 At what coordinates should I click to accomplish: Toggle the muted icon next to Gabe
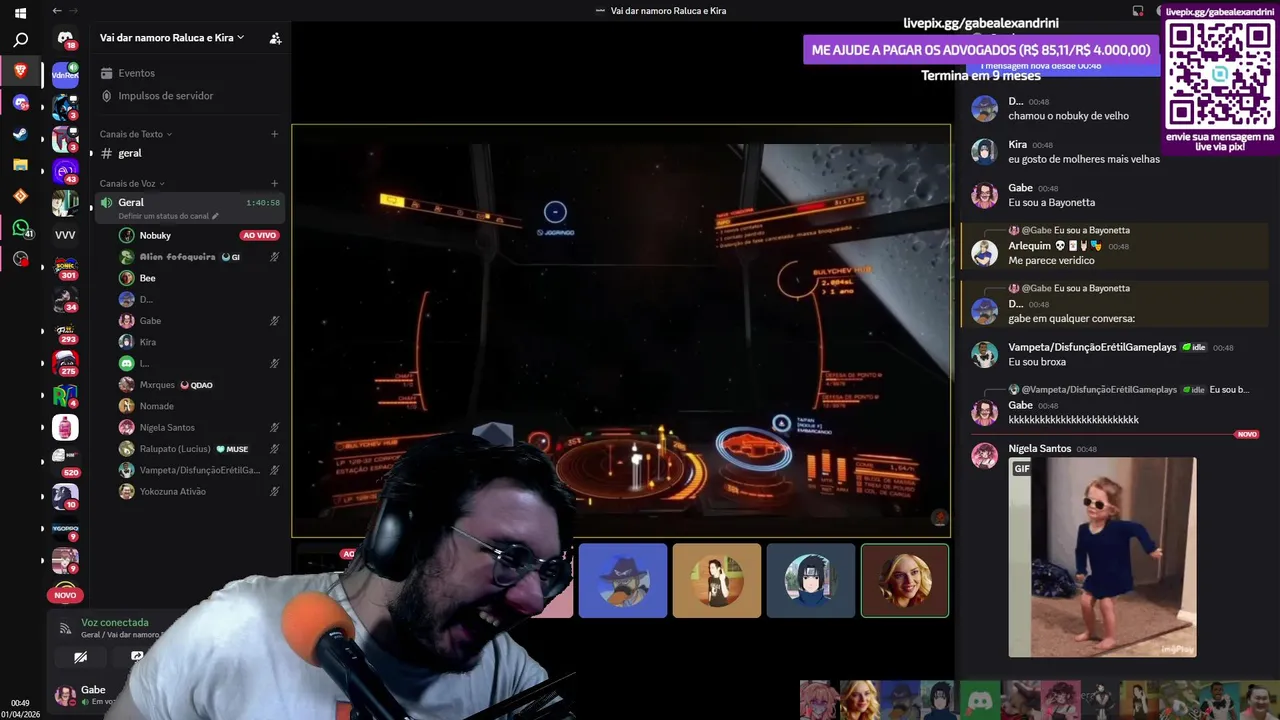pos(274,321)
